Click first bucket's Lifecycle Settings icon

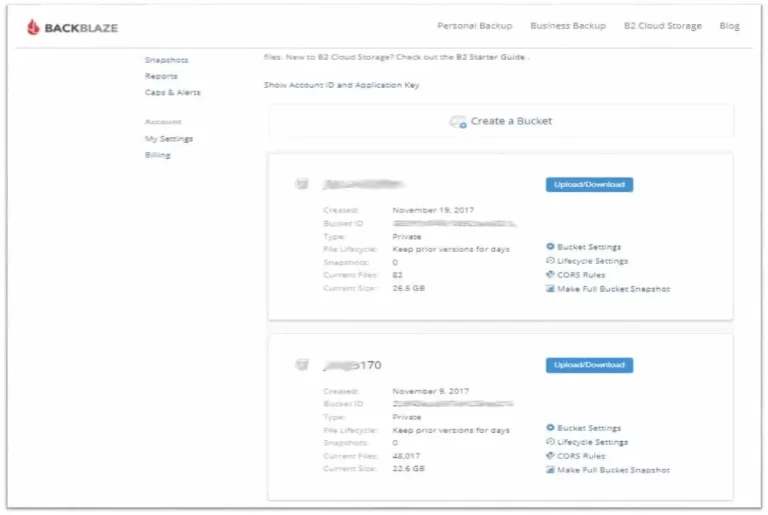[x=550, y=261]
